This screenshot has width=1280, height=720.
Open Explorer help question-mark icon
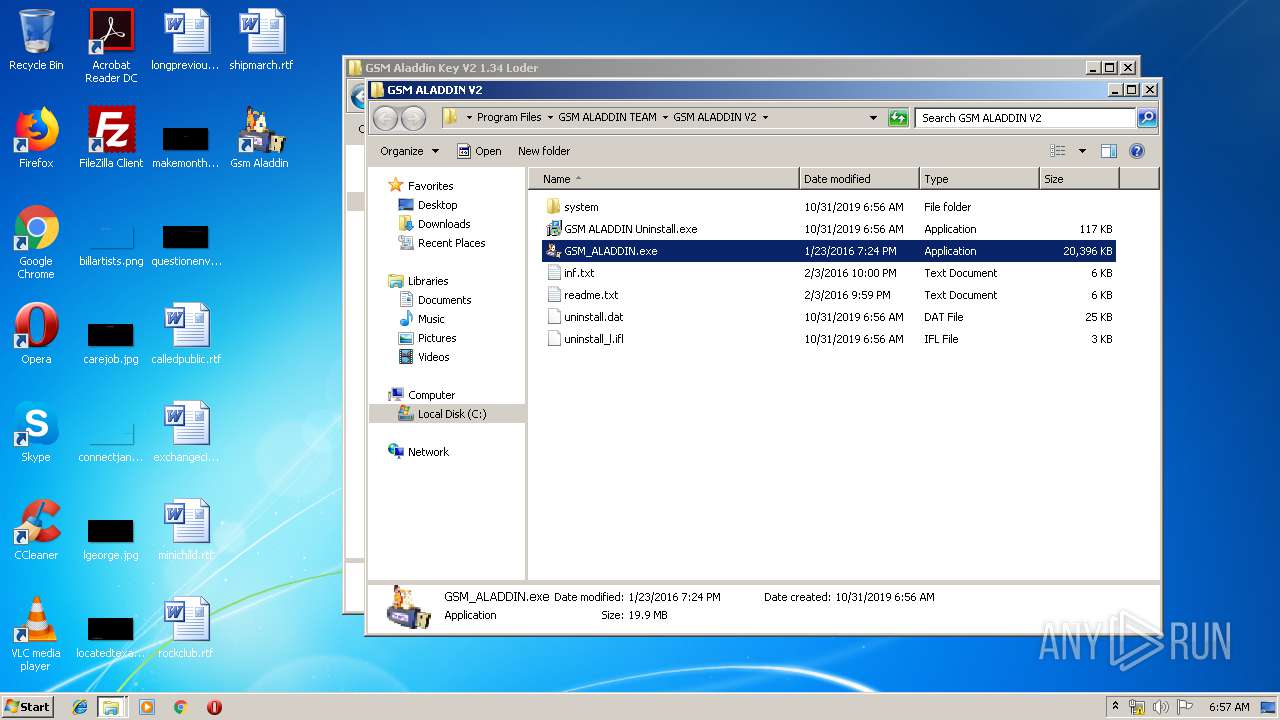pyautogui.click(x=1136, y=151)
